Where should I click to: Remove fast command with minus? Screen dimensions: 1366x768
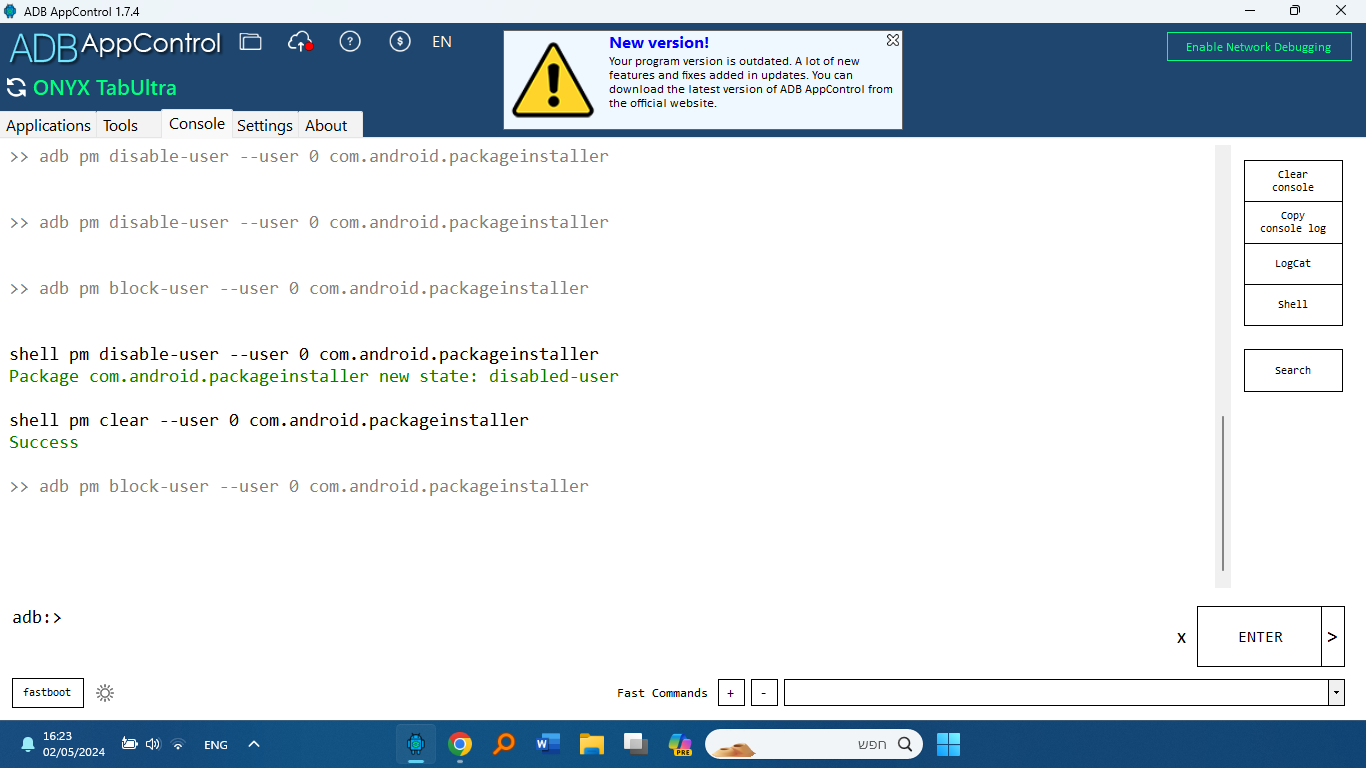pos(764,693)
